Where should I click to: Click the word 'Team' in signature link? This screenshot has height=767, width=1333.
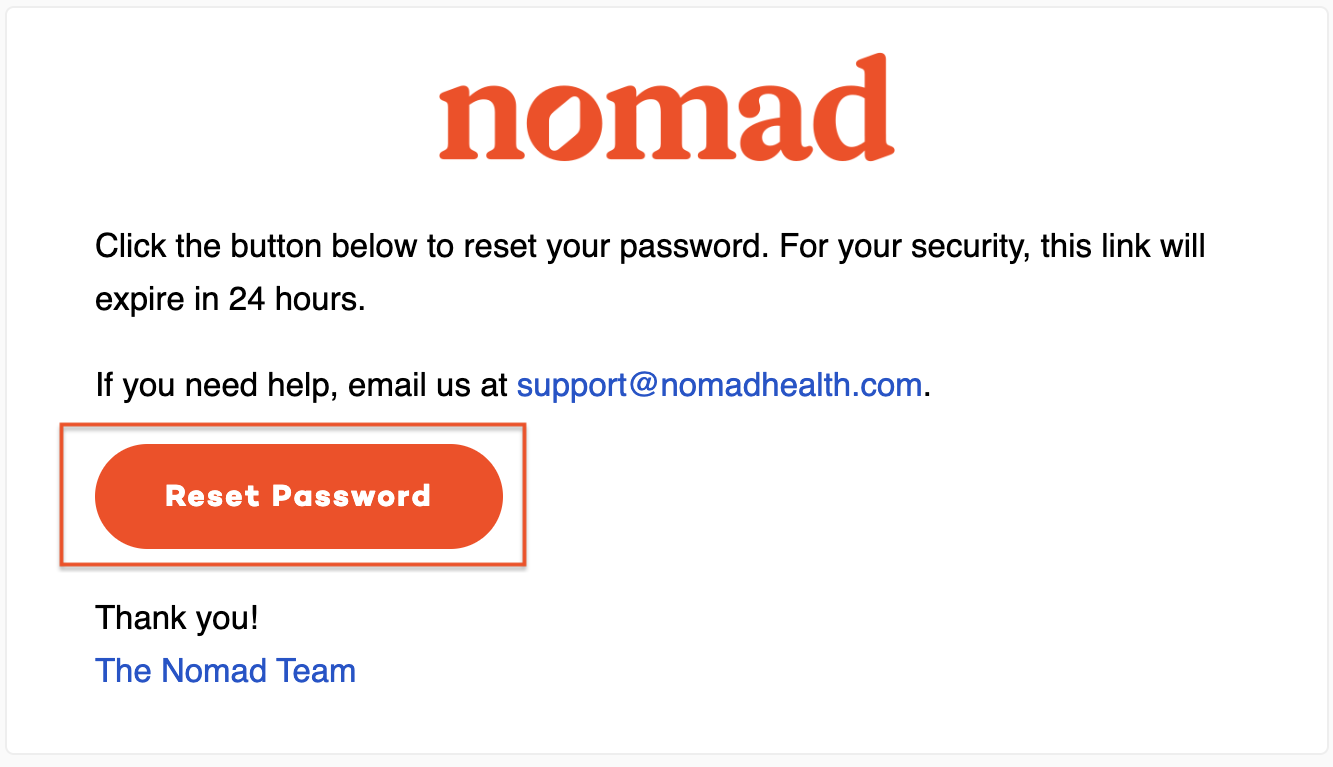pos(316,670)
